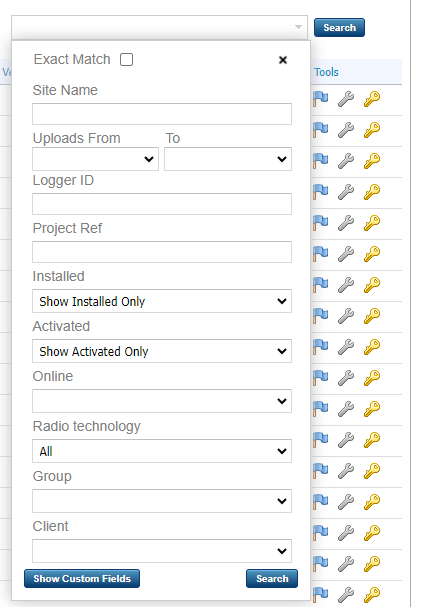The image size is (423, 607).
Task: Click the wrench icon in last row
Action: click(346, 594)
